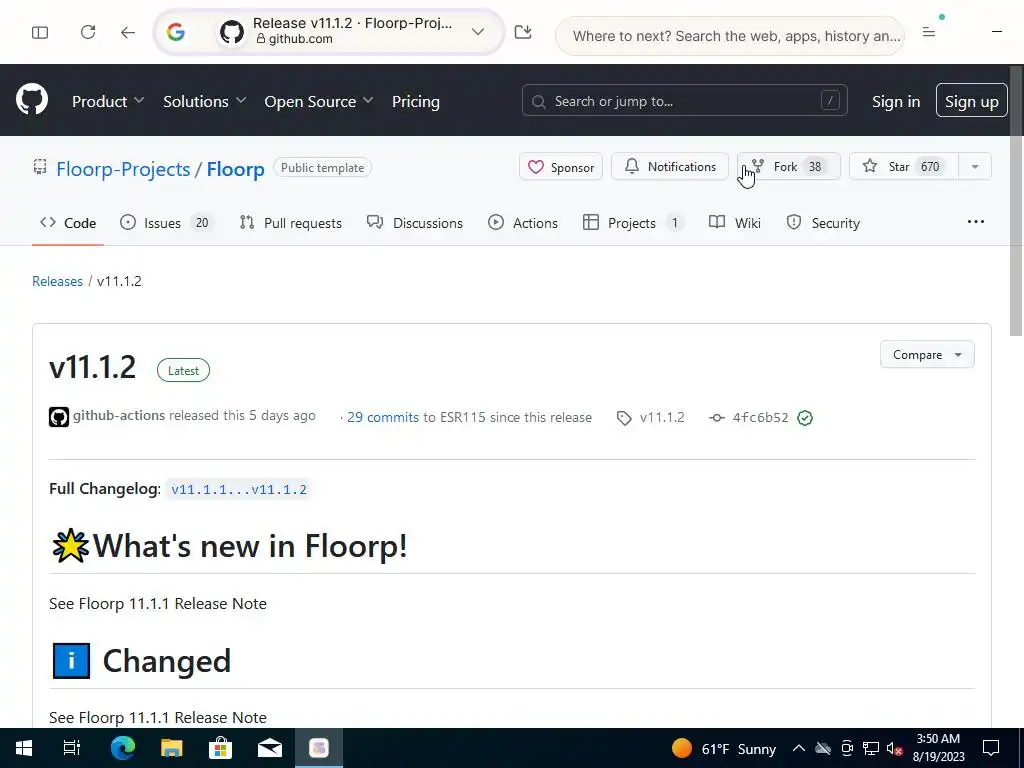This screenshot has height=768, width=1024.
Task: Open the v11.1.2 tag link
Action: (x=662, y=417)
